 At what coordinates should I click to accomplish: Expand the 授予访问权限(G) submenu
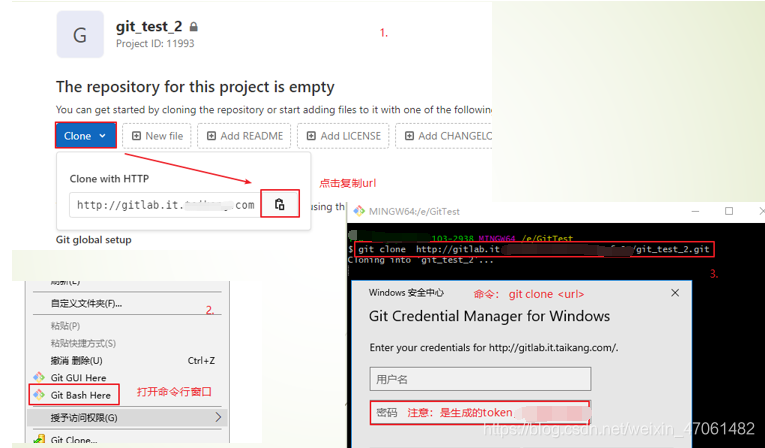coord(126,418)
